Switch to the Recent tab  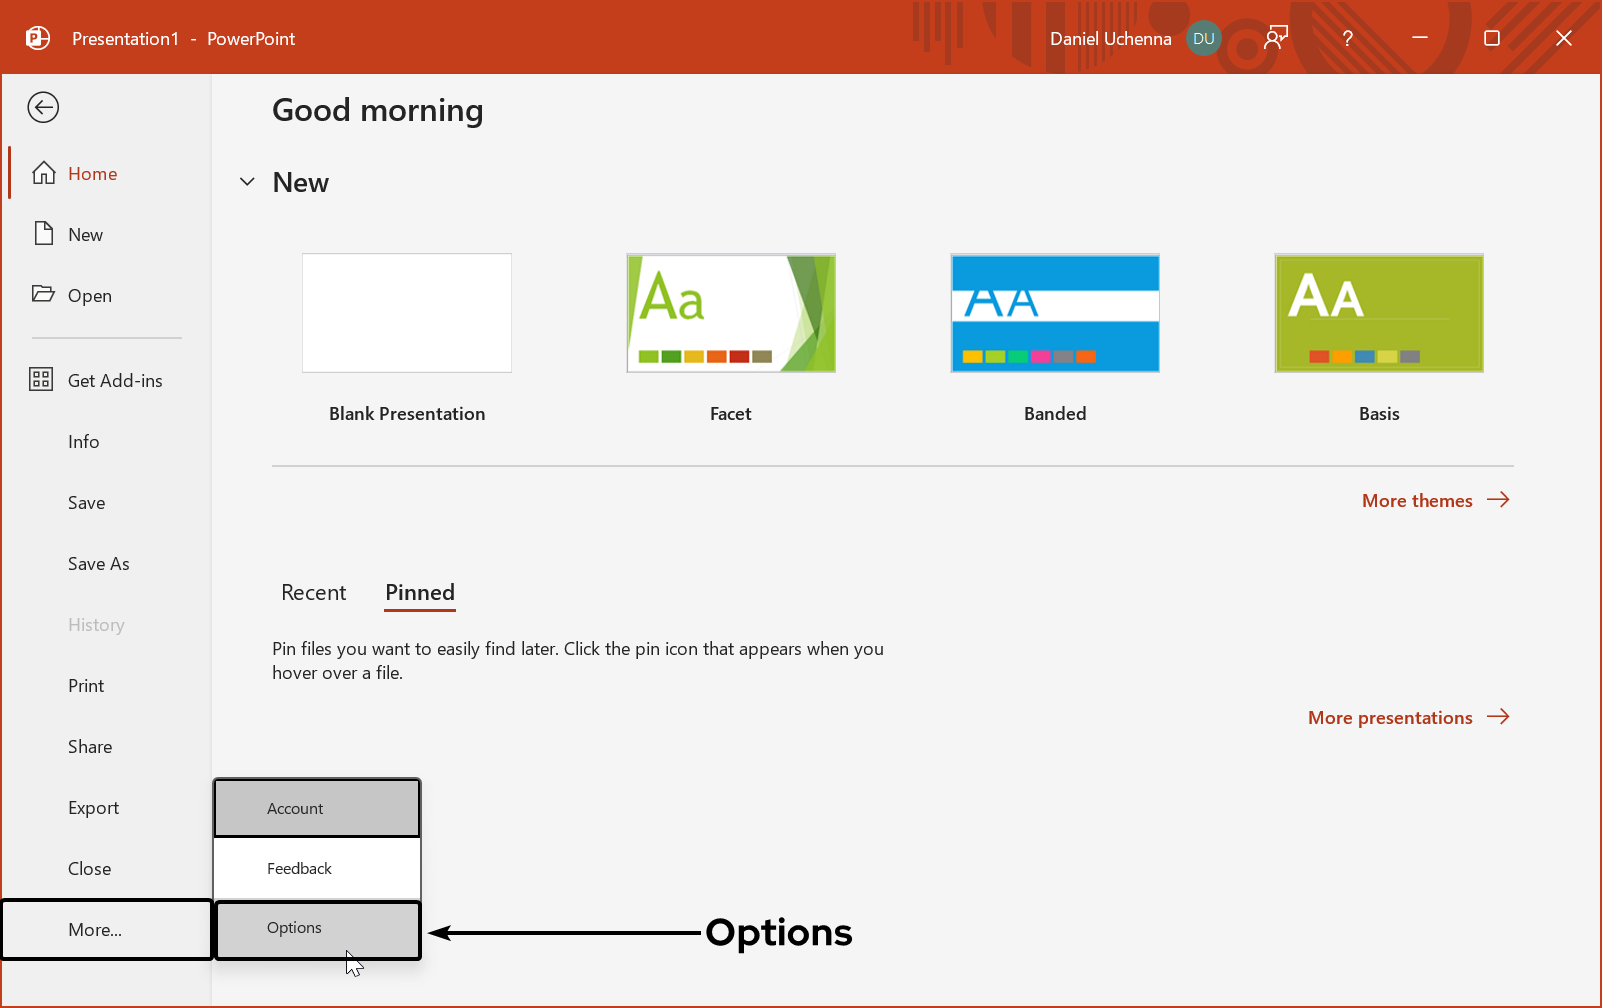(313, 593)
